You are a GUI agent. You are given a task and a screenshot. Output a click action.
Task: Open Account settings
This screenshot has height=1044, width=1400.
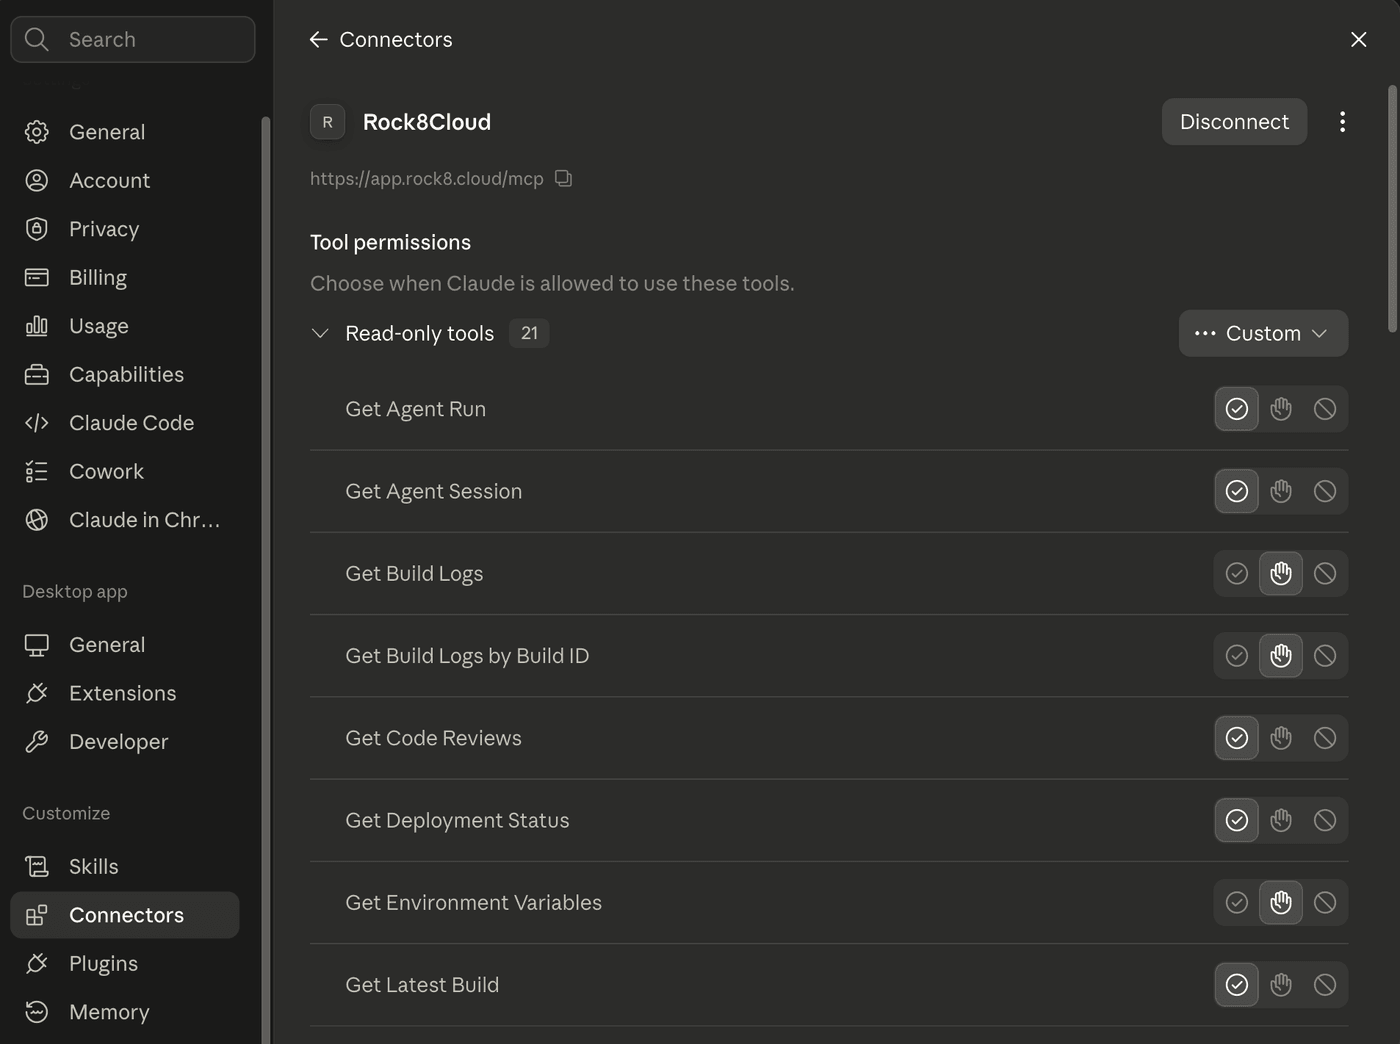click(x=125, y=180)
